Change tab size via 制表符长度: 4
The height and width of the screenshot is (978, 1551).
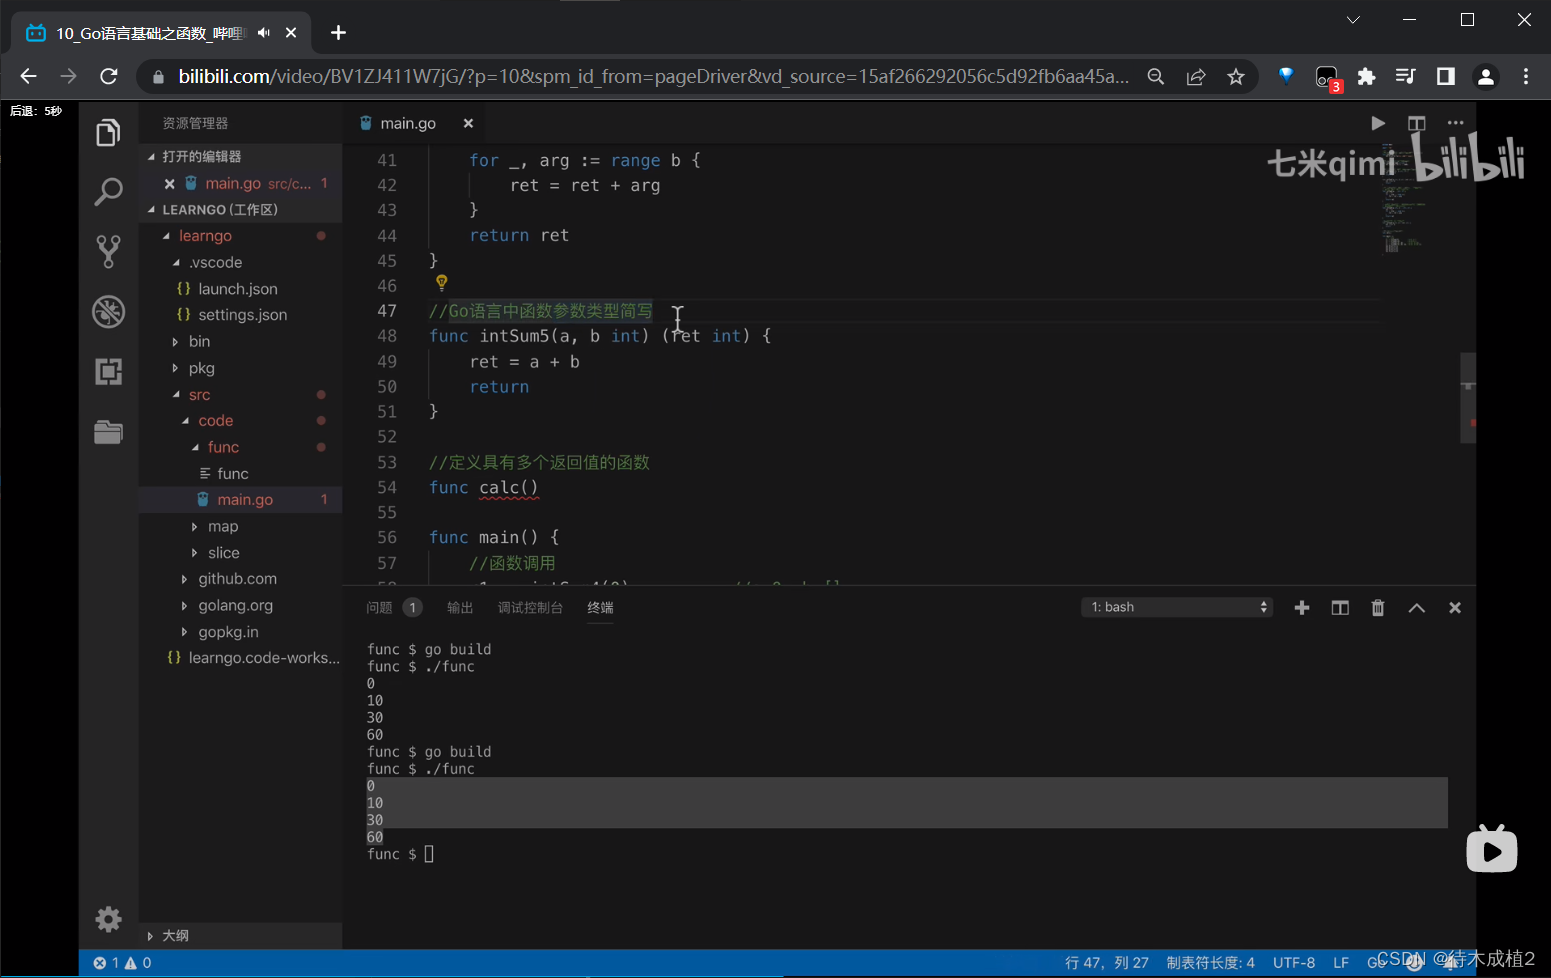(1210, 962)
